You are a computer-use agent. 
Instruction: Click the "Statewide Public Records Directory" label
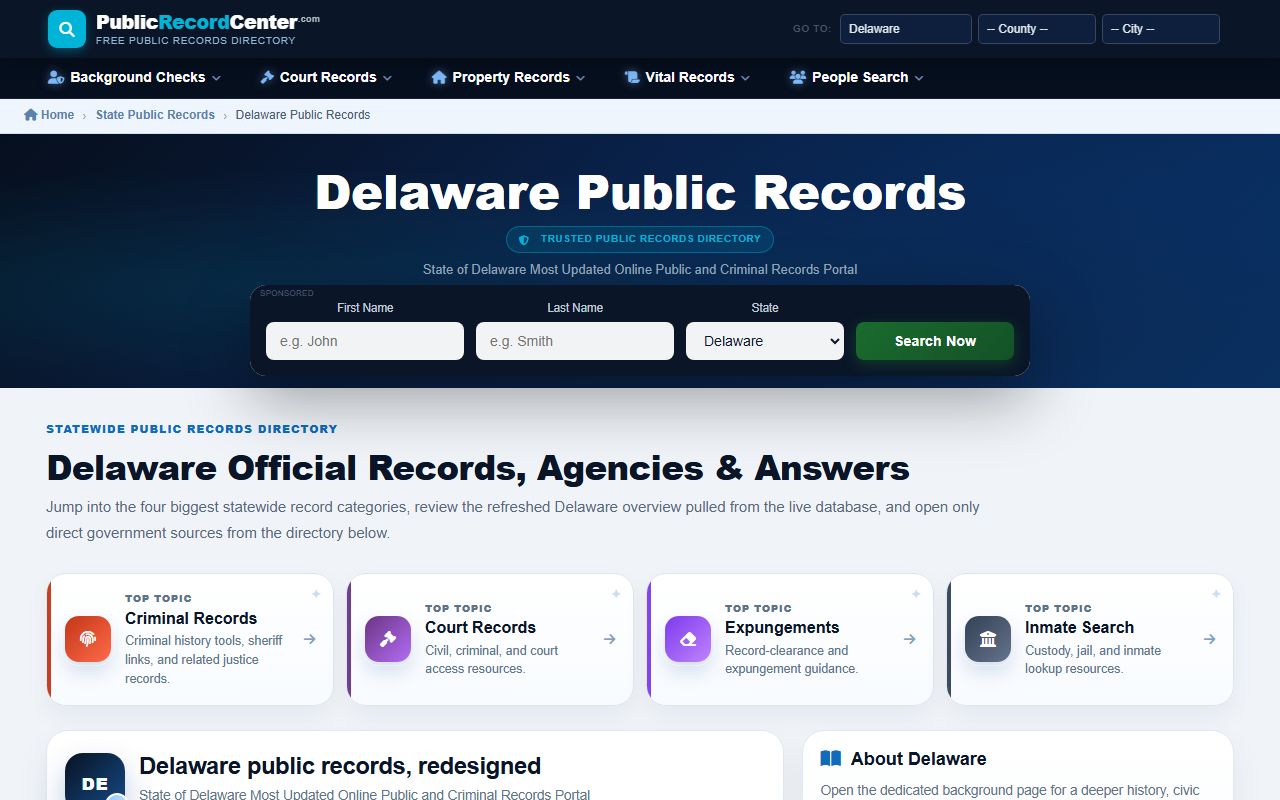192,429
